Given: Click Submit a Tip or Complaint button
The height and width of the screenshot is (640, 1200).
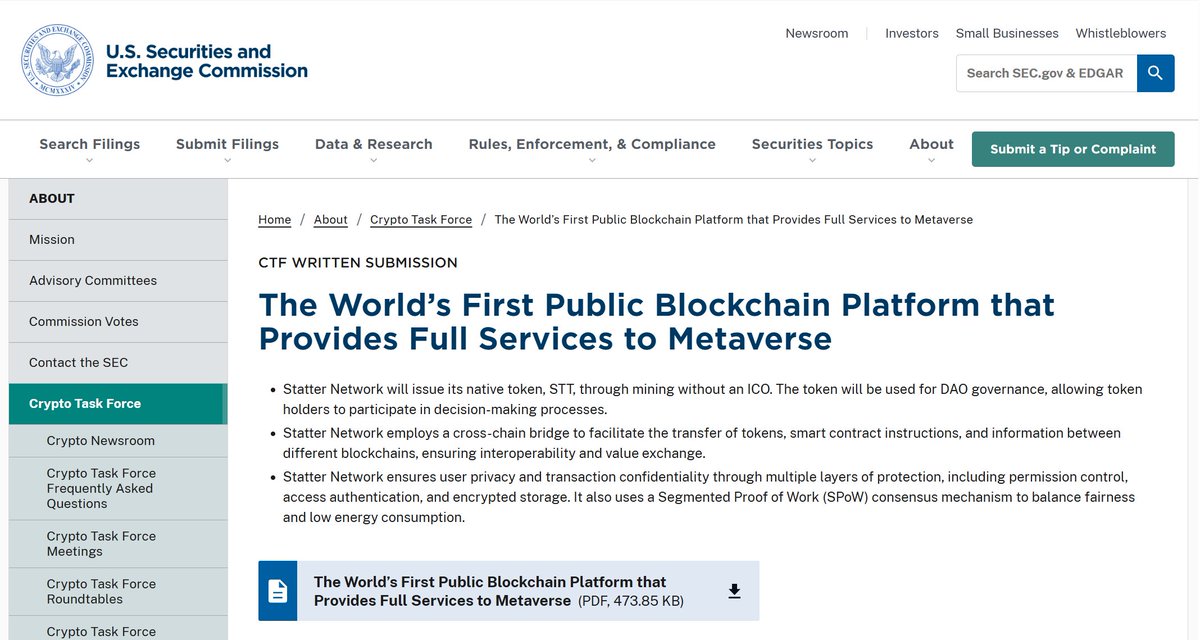Looking at the screenshot, I should coord(1073,149).
